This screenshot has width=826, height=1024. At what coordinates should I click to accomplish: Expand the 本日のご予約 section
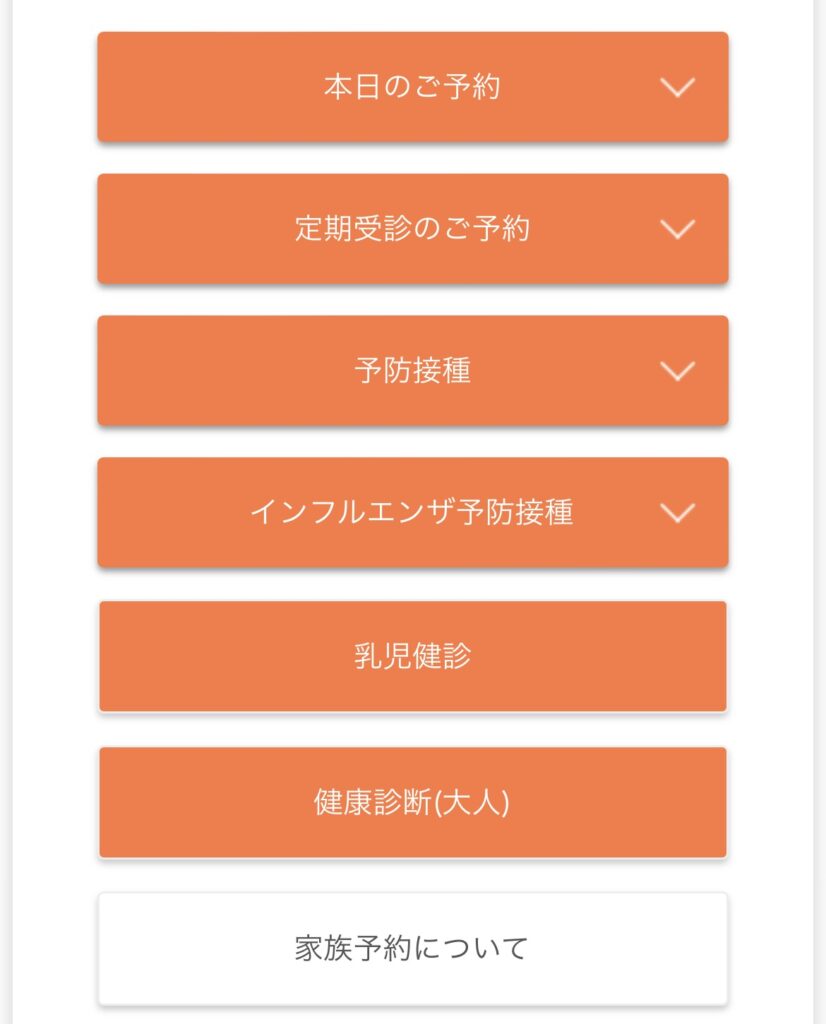click(x=412, y=88)
